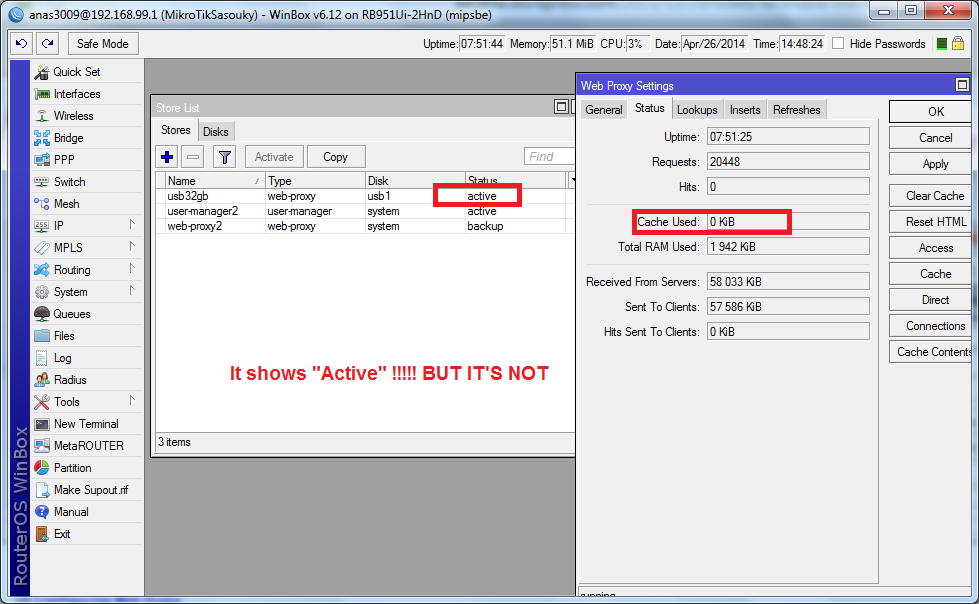
Task: Maximize the Store List window
Action: pyautogui.click(x=561, y=107)
